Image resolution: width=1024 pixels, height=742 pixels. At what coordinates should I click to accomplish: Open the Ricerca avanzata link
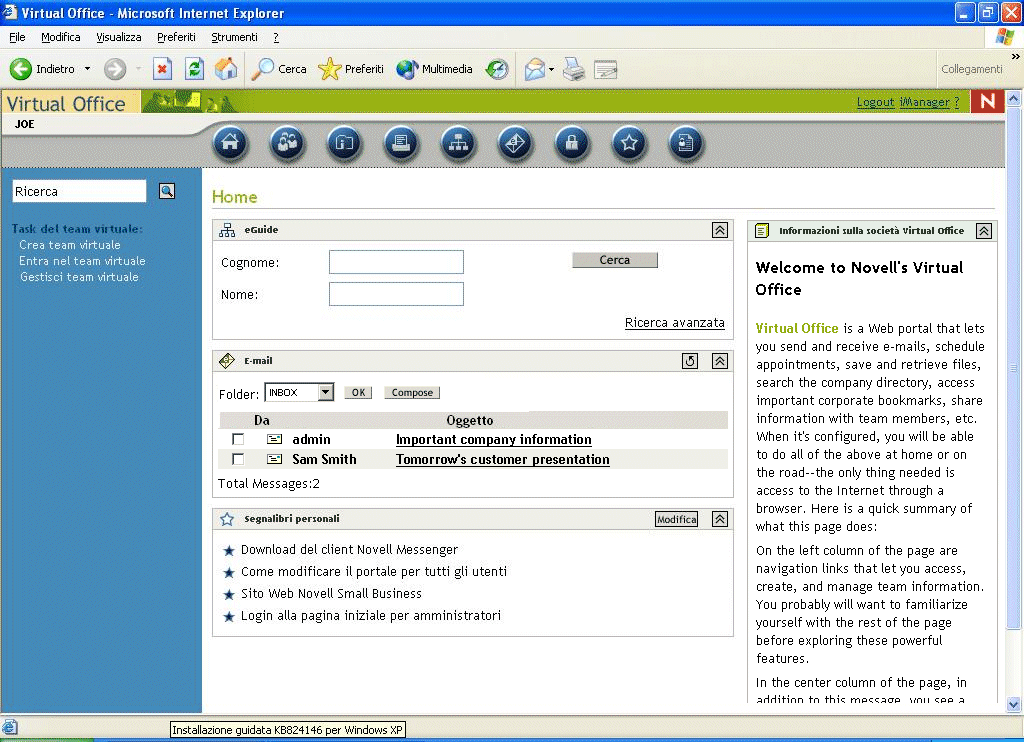pyautogui.click(x=674, y=323)
